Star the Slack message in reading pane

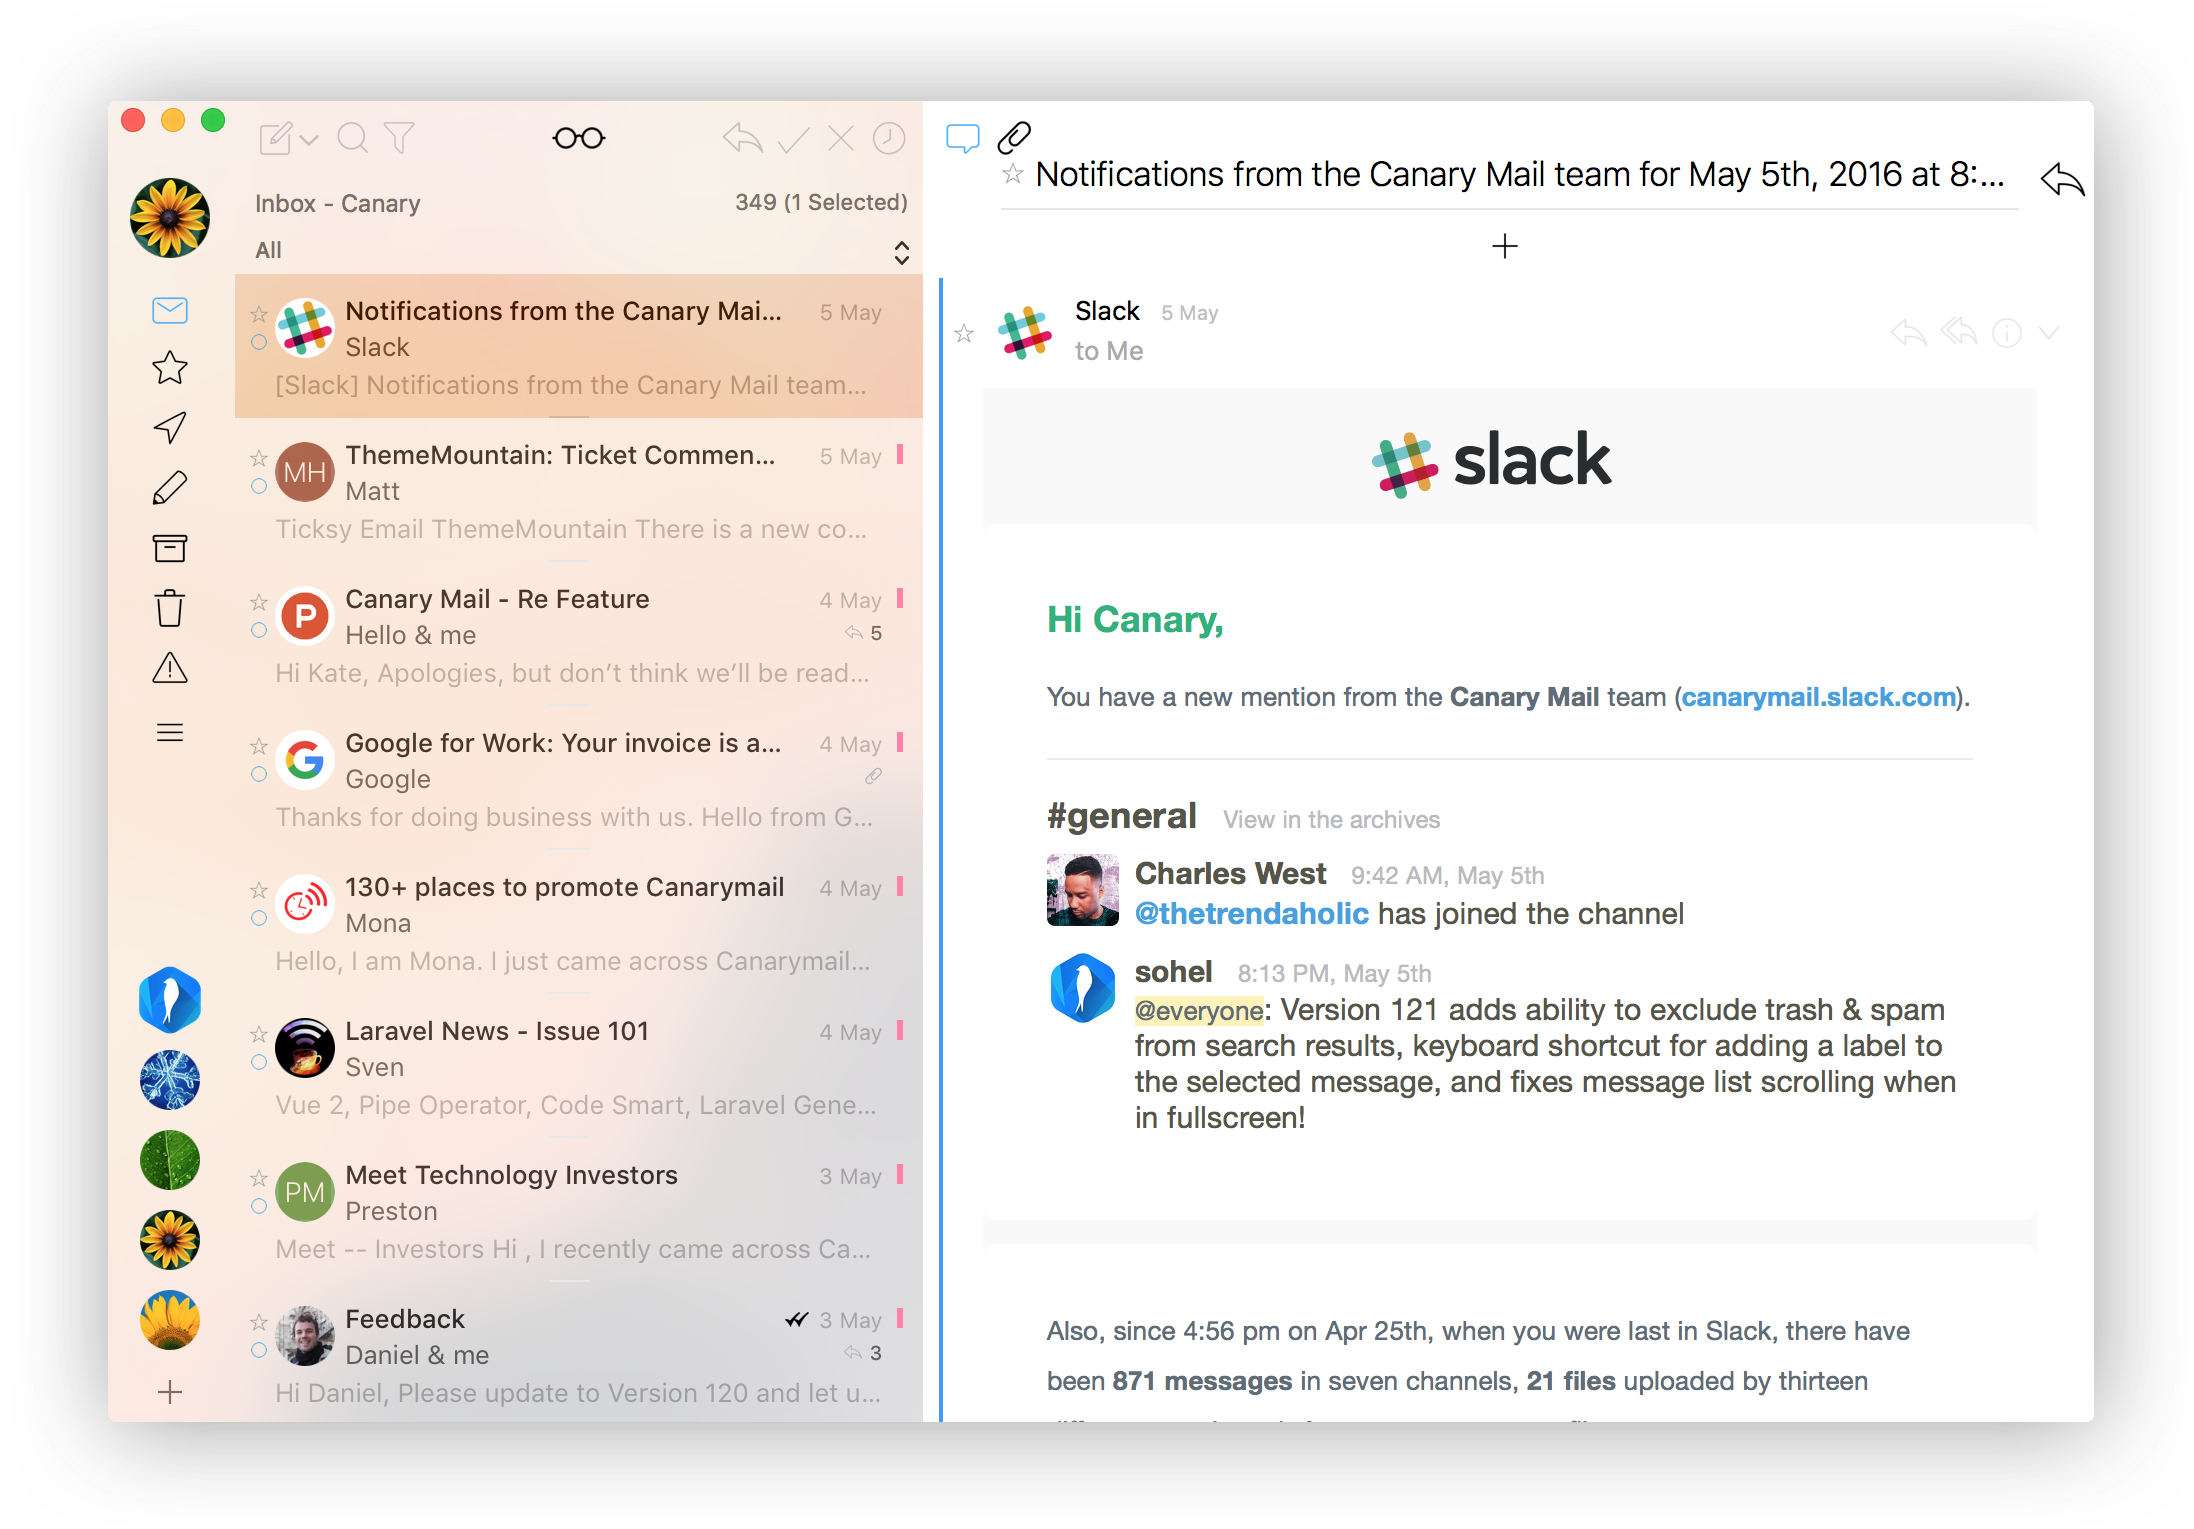(964, 334)
